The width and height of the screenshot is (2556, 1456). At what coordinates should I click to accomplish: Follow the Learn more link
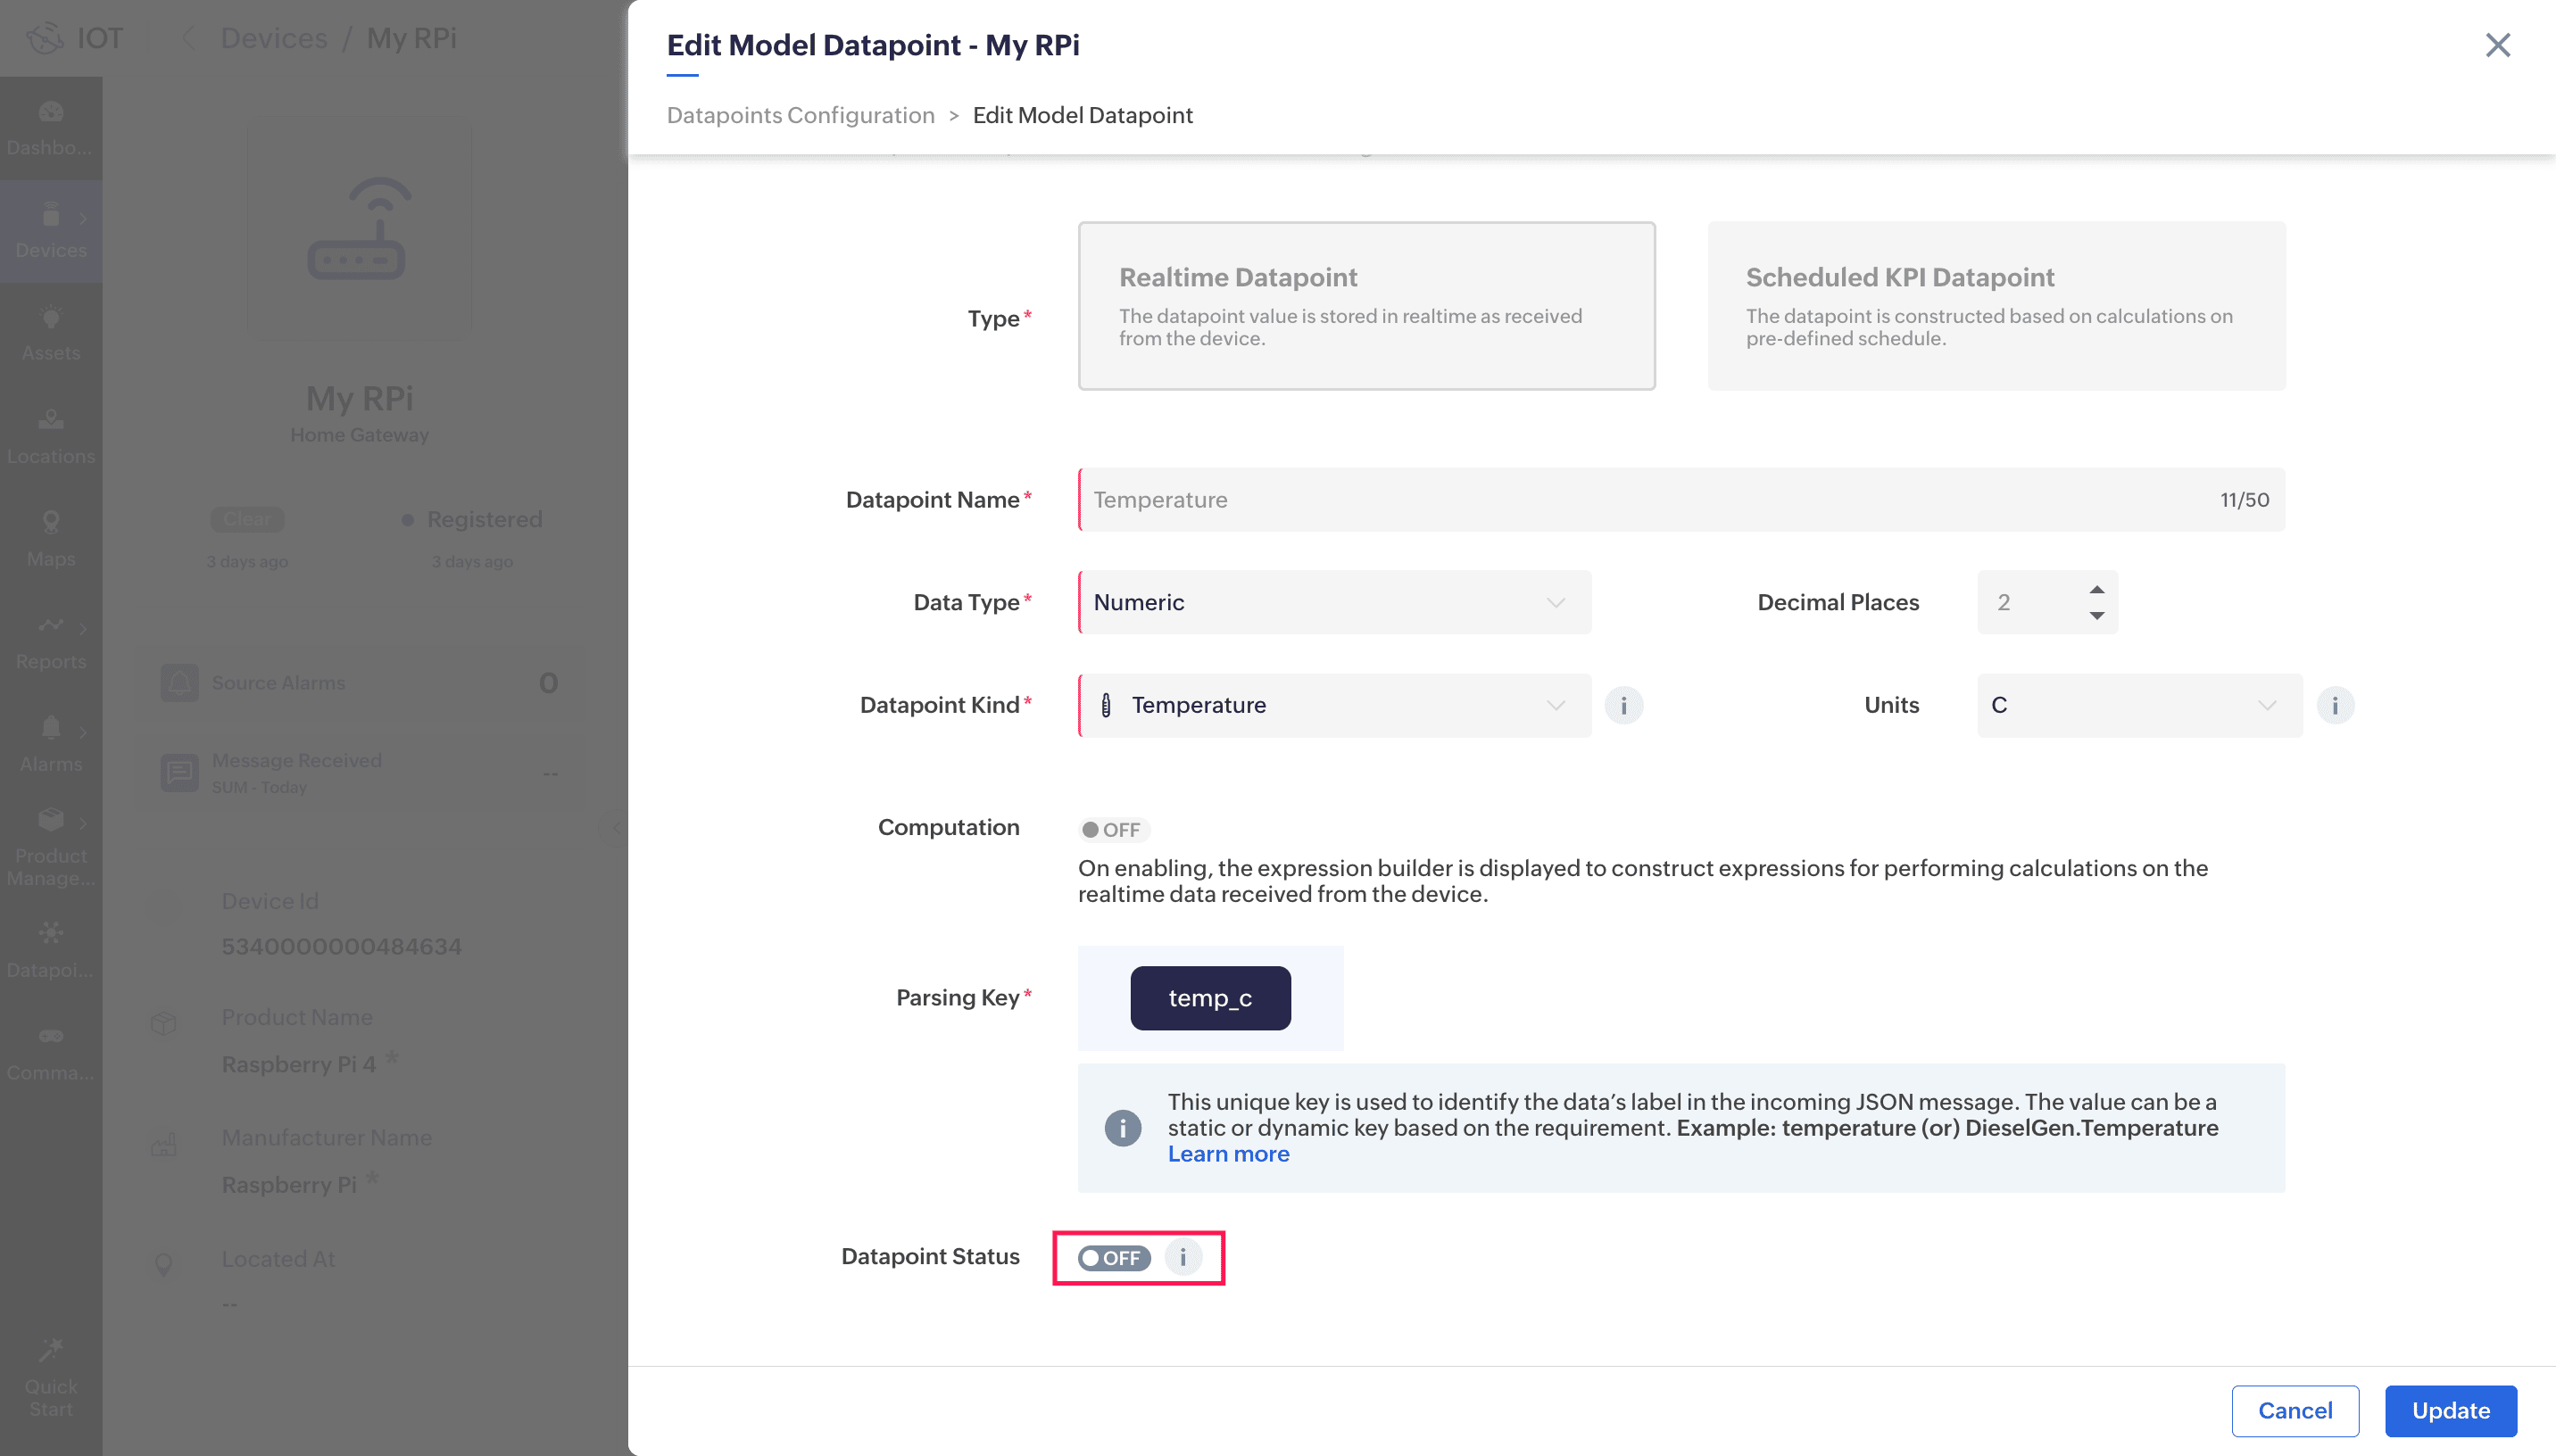tap(1228, 1154)
